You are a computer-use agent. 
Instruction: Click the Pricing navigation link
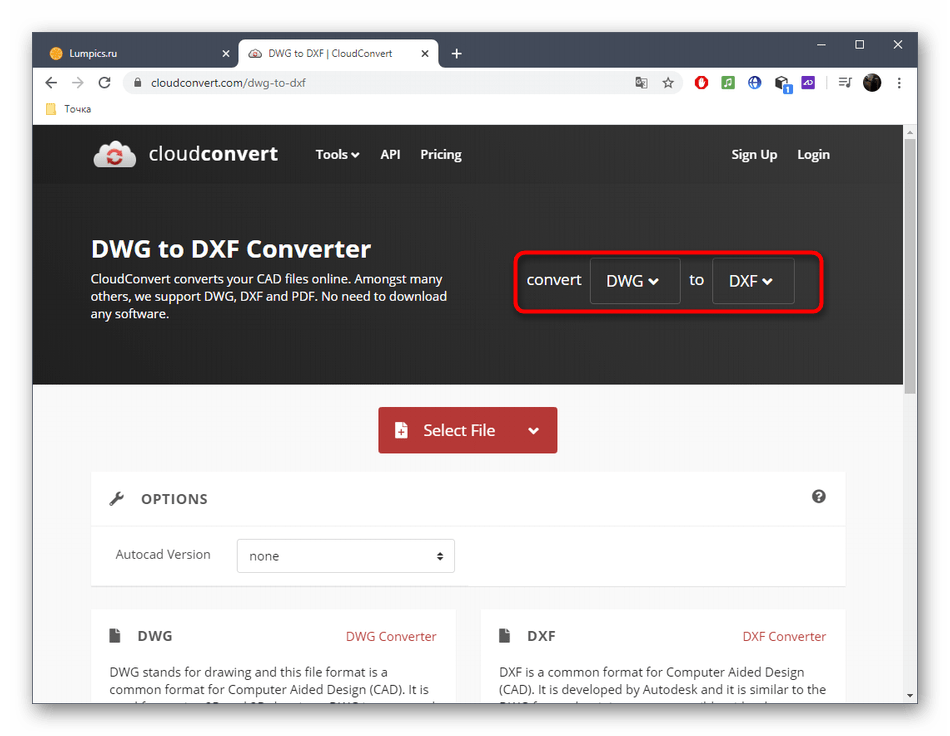(x=441, y=154)
